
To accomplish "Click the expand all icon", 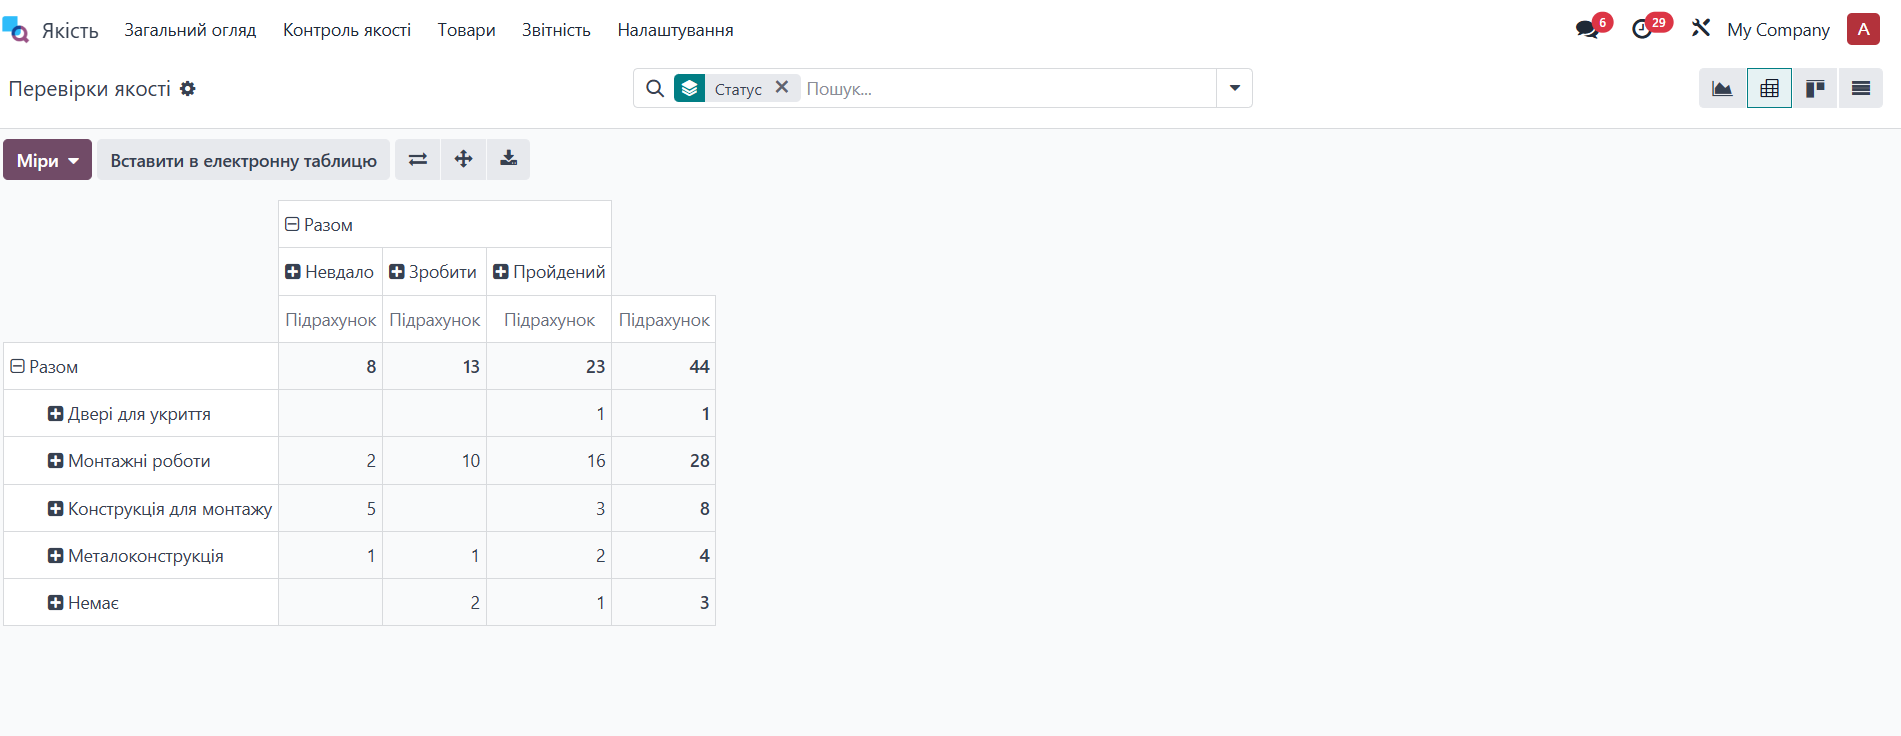I will [x=463, y=160].
